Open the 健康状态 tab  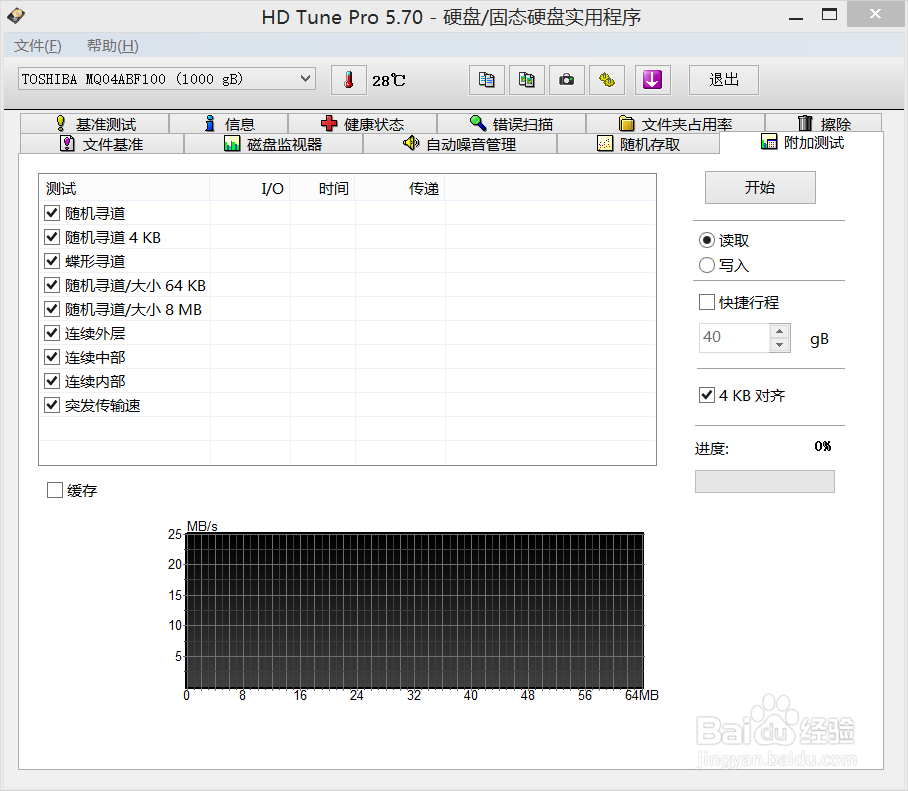point(363,124)
